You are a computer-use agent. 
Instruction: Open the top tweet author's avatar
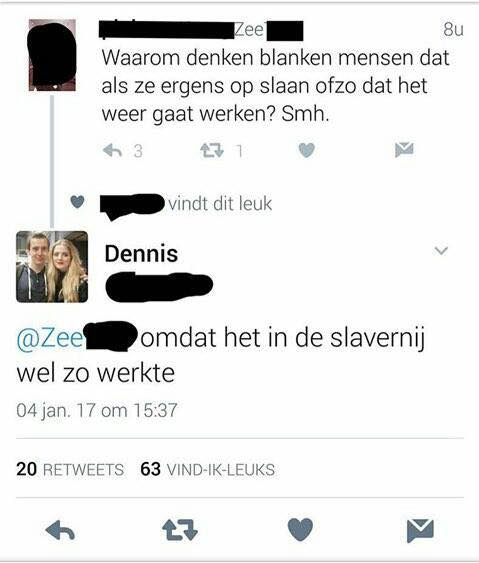[x=52, y=55]
